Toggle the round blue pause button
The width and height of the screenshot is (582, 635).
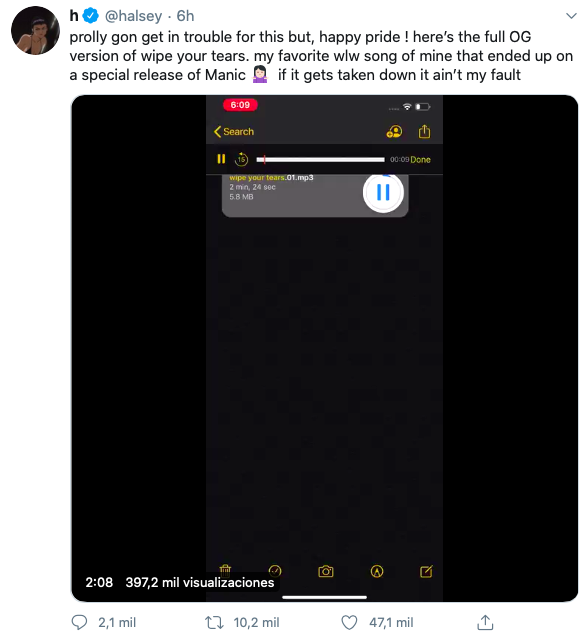pos(383,192)
